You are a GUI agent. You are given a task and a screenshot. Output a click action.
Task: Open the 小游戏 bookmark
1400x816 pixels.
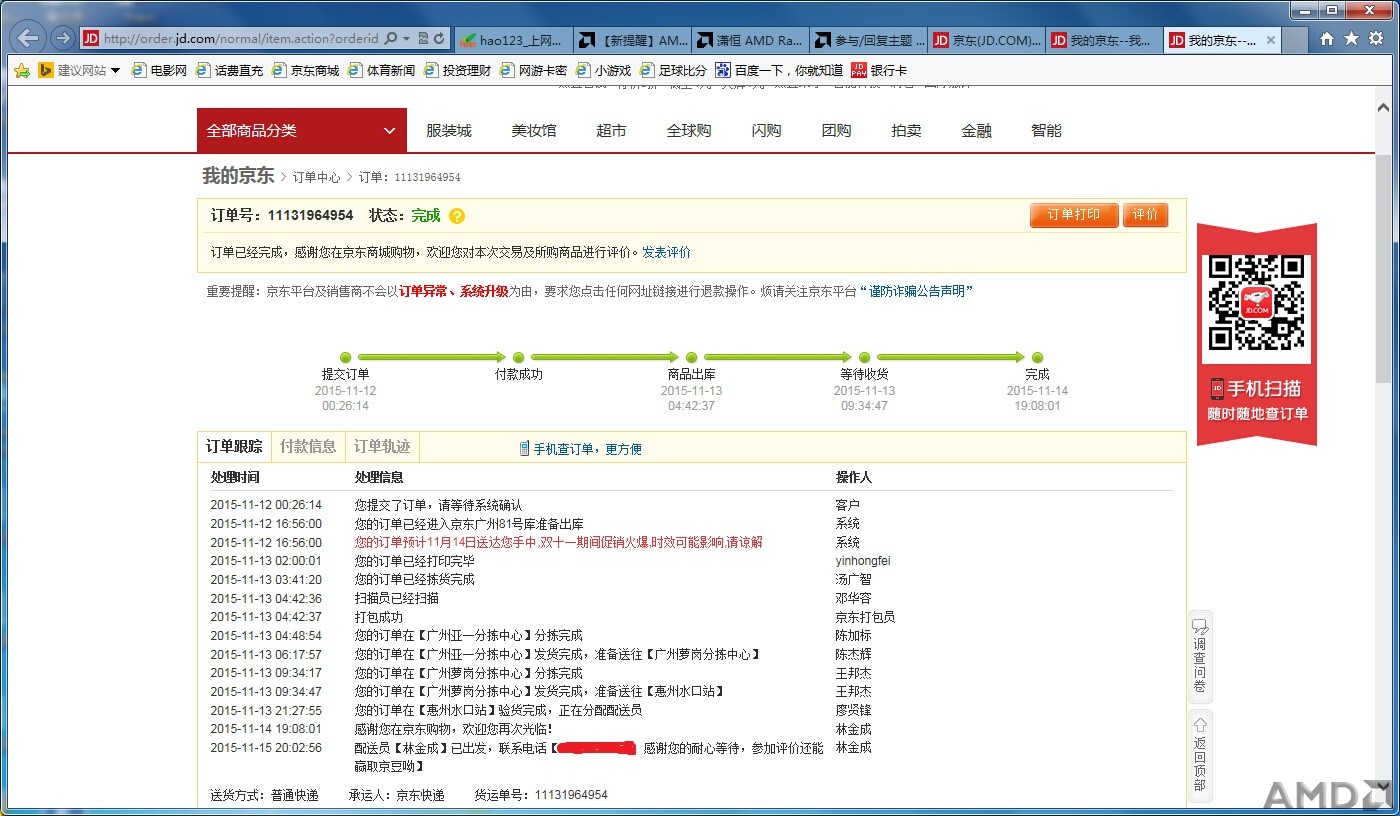(x=604, y=71)
